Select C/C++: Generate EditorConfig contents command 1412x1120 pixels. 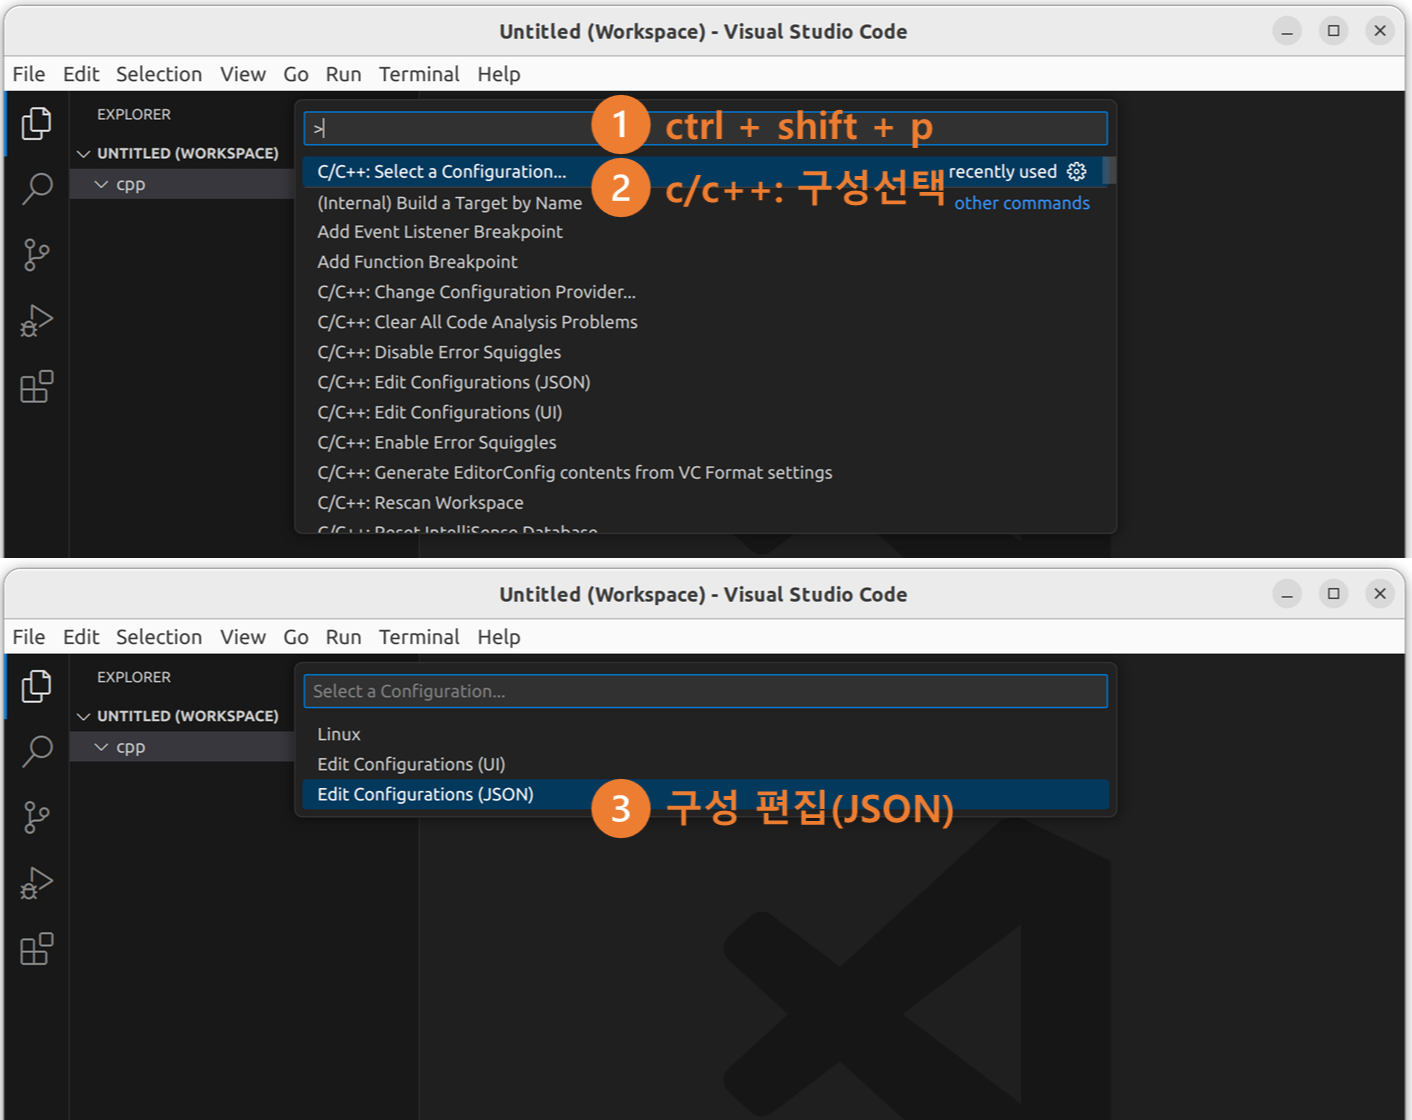705,472
